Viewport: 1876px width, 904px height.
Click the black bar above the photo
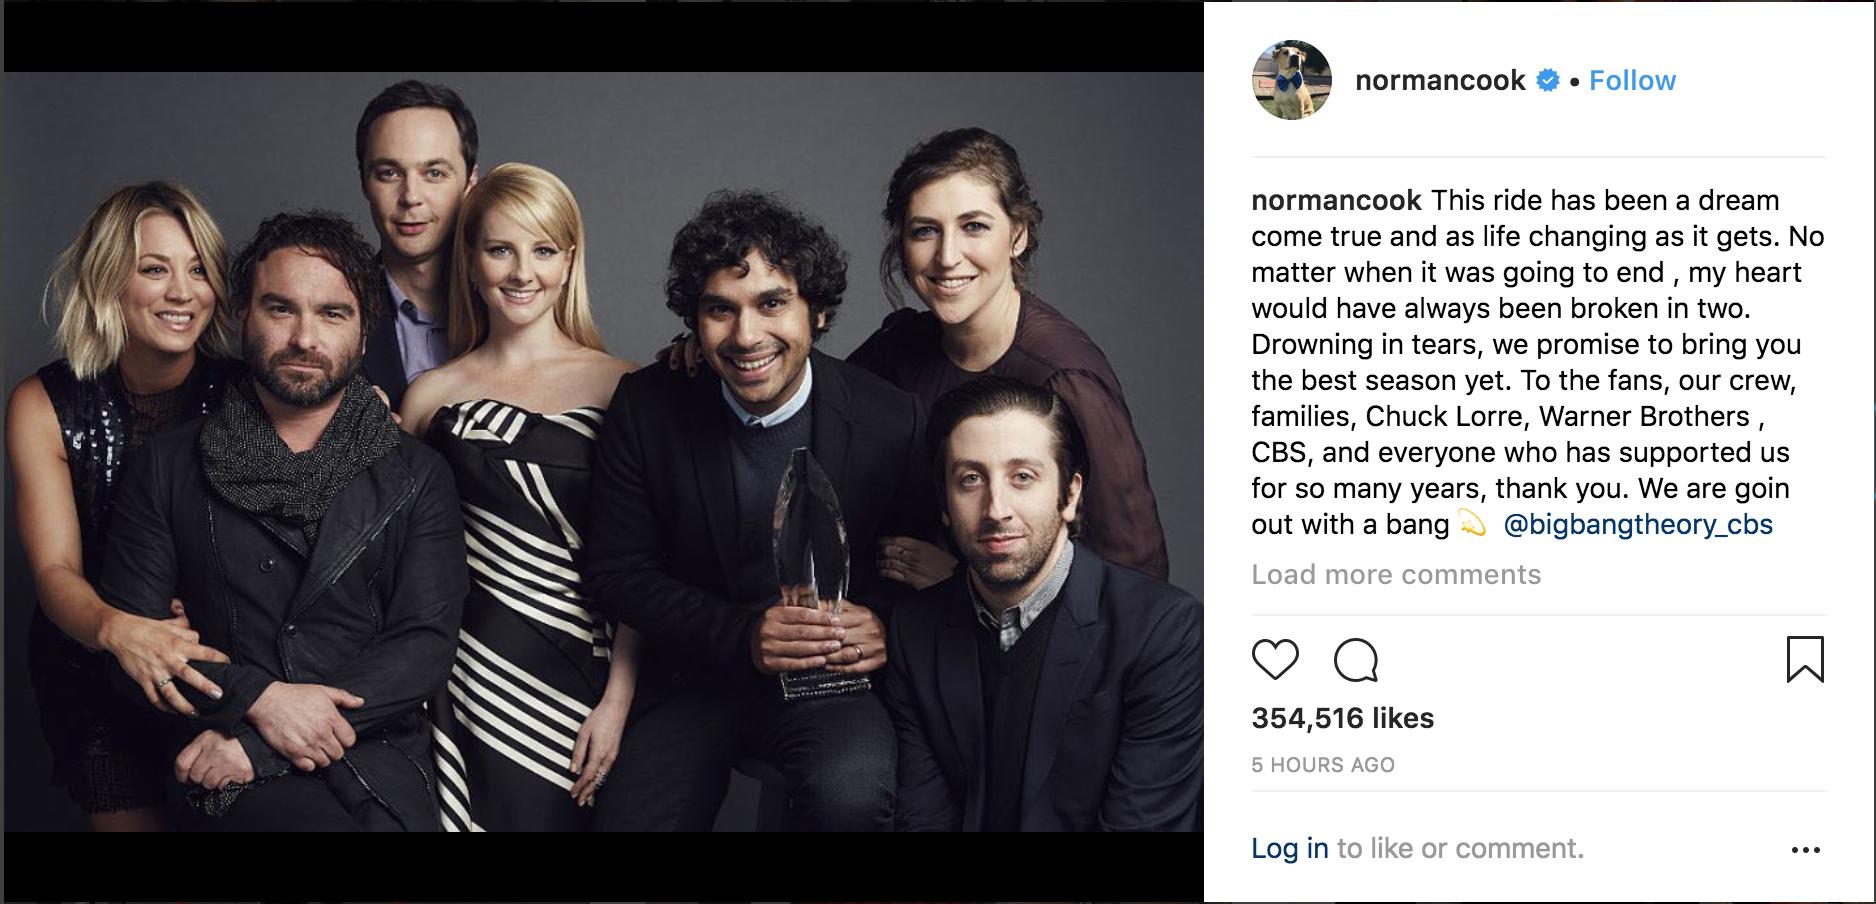[x=603, y=37]
